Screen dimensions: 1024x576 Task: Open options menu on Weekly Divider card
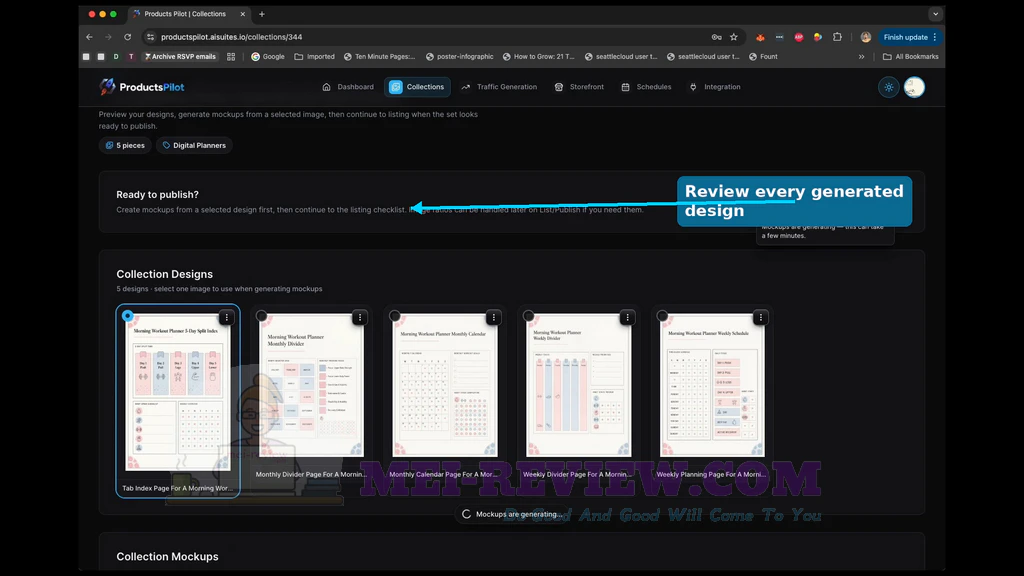628,317
